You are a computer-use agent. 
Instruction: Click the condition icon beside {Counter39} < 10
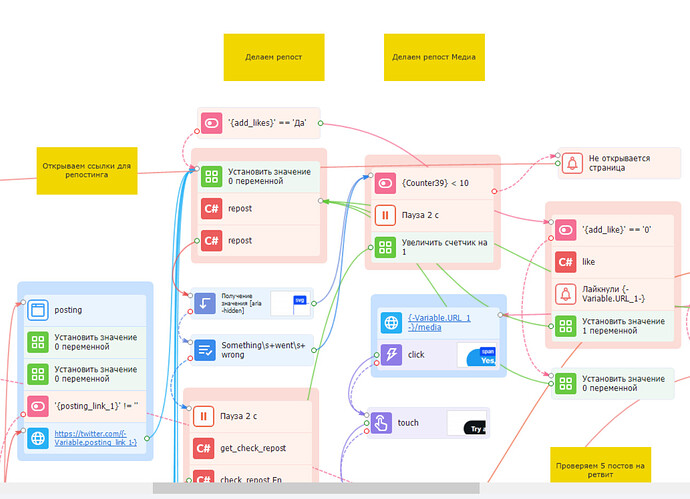385,183
